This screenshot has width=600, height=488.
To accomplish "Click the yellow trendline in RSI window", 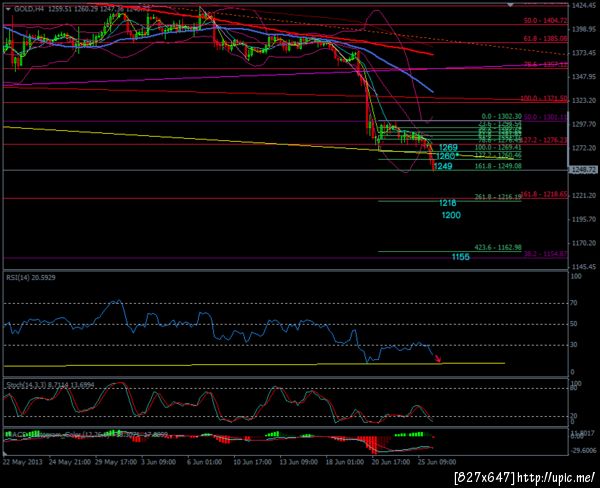I will click(x=254, y=364).
